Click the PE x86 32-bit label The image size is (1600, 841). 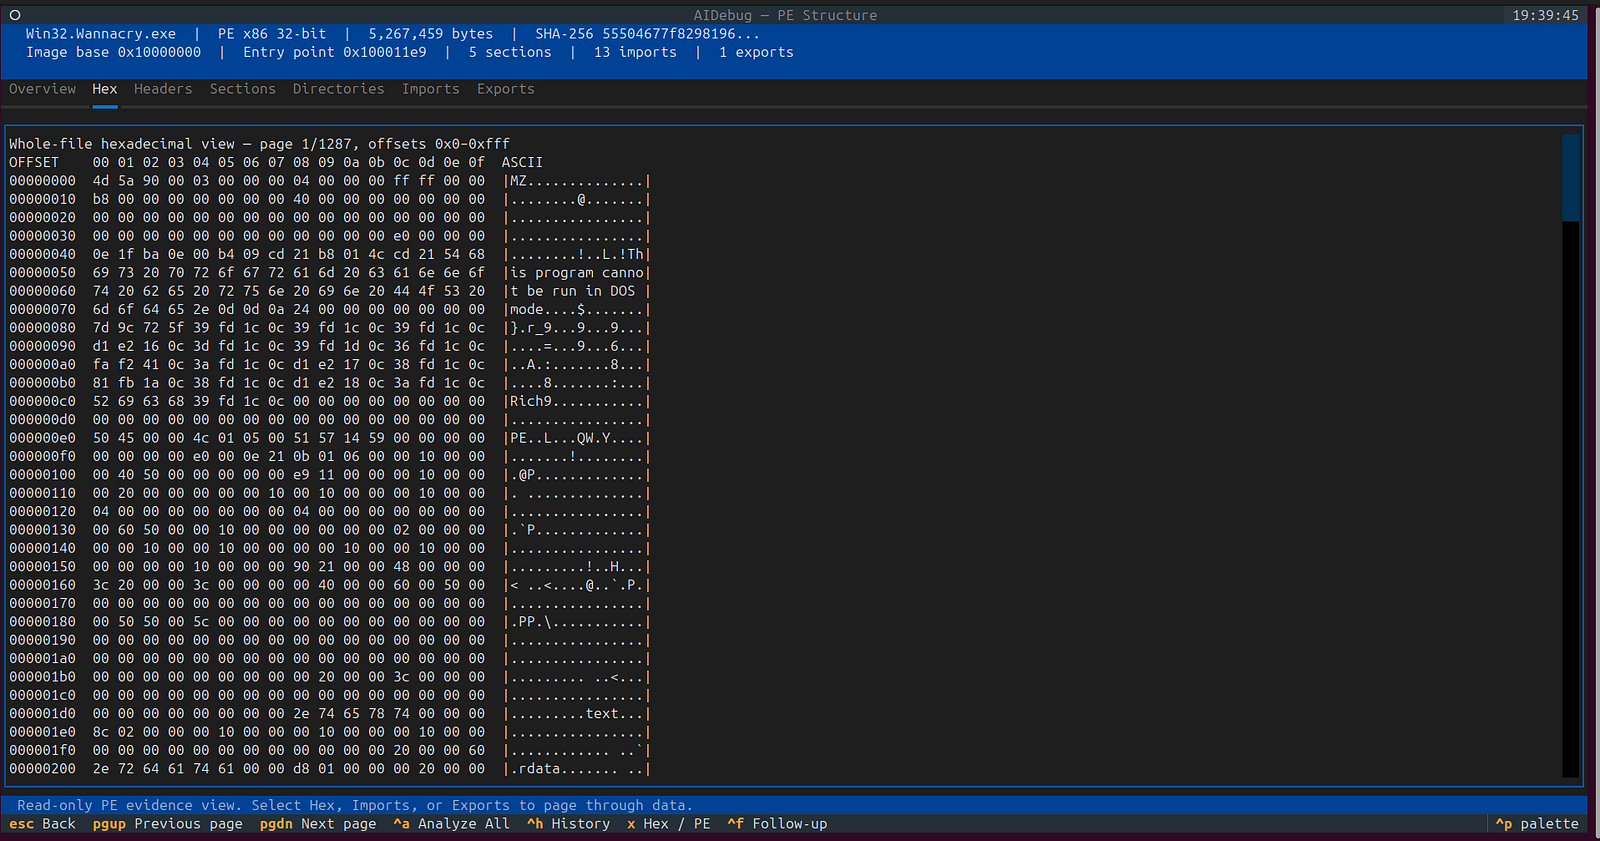pyautogui.click(x=272, y=34)
